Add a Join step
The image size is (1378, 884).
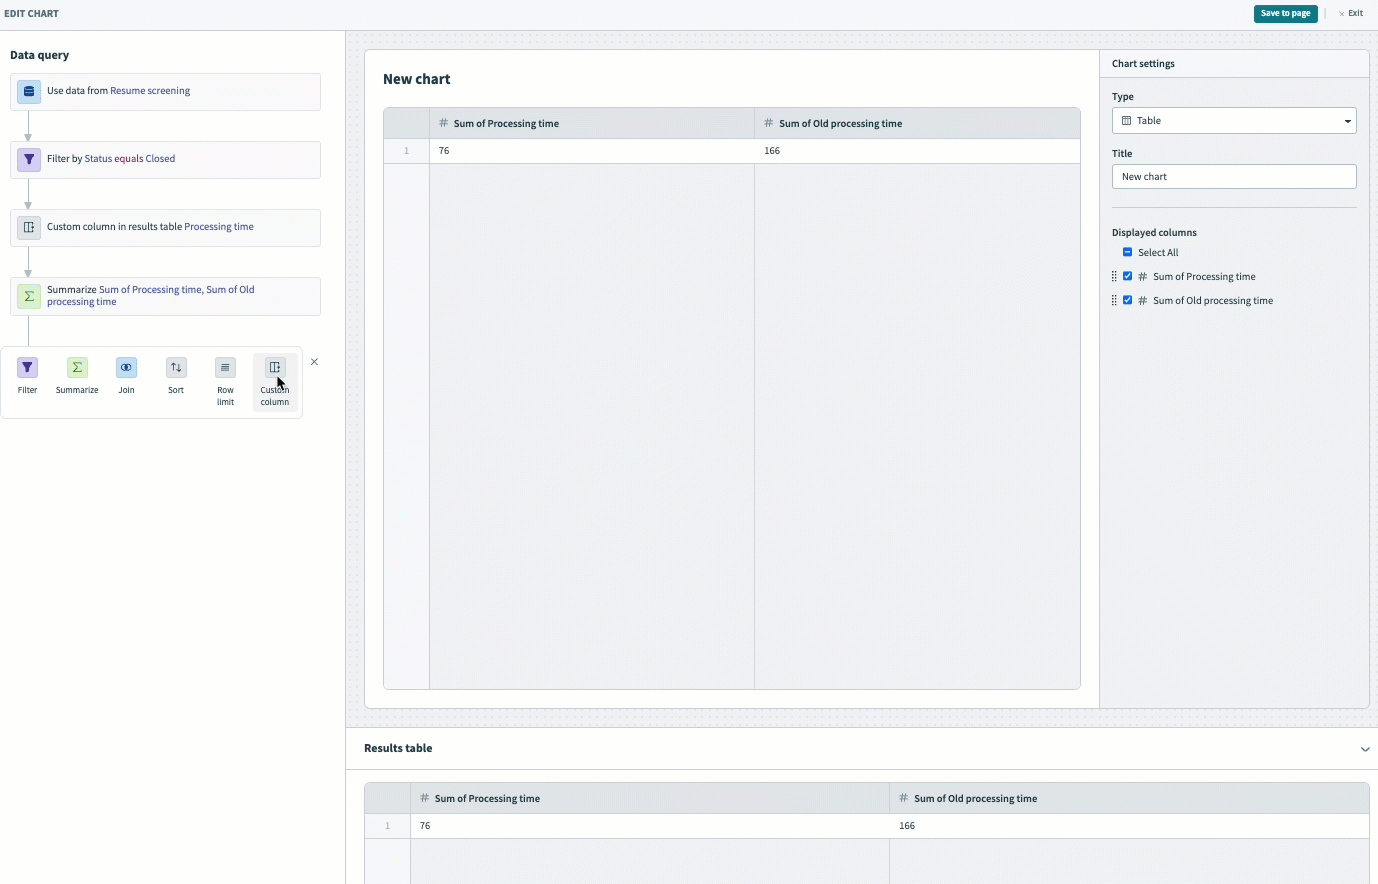coord(126,368)
